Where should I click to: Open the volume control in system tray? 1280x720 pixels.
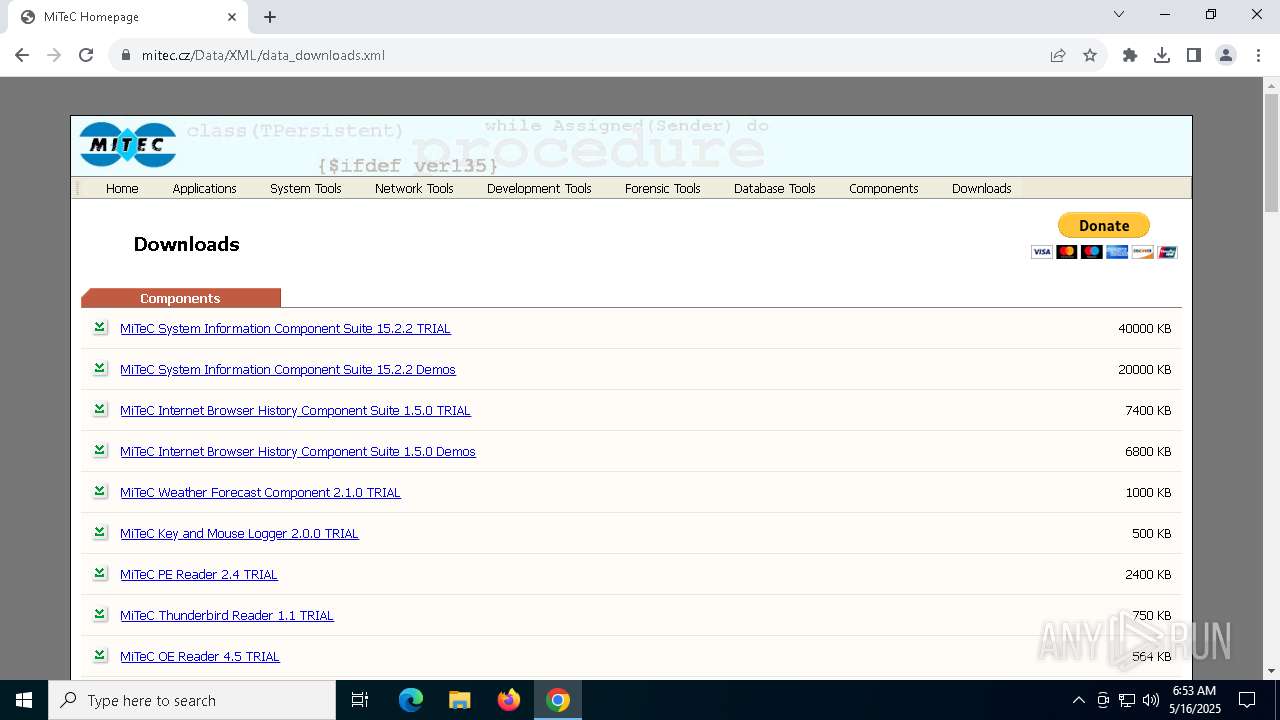pyautogui.click(x=1151, y=700)
